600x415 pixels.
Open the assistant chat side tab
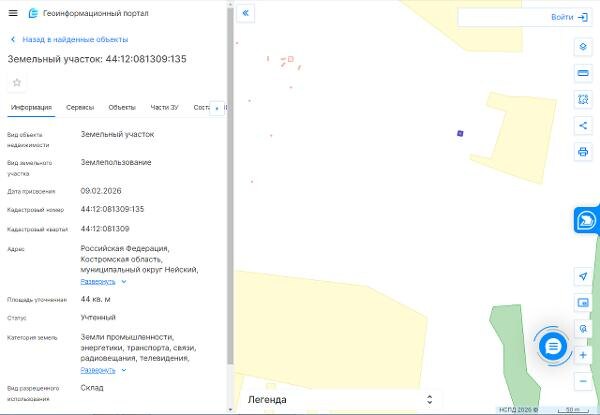coord(587,220)
